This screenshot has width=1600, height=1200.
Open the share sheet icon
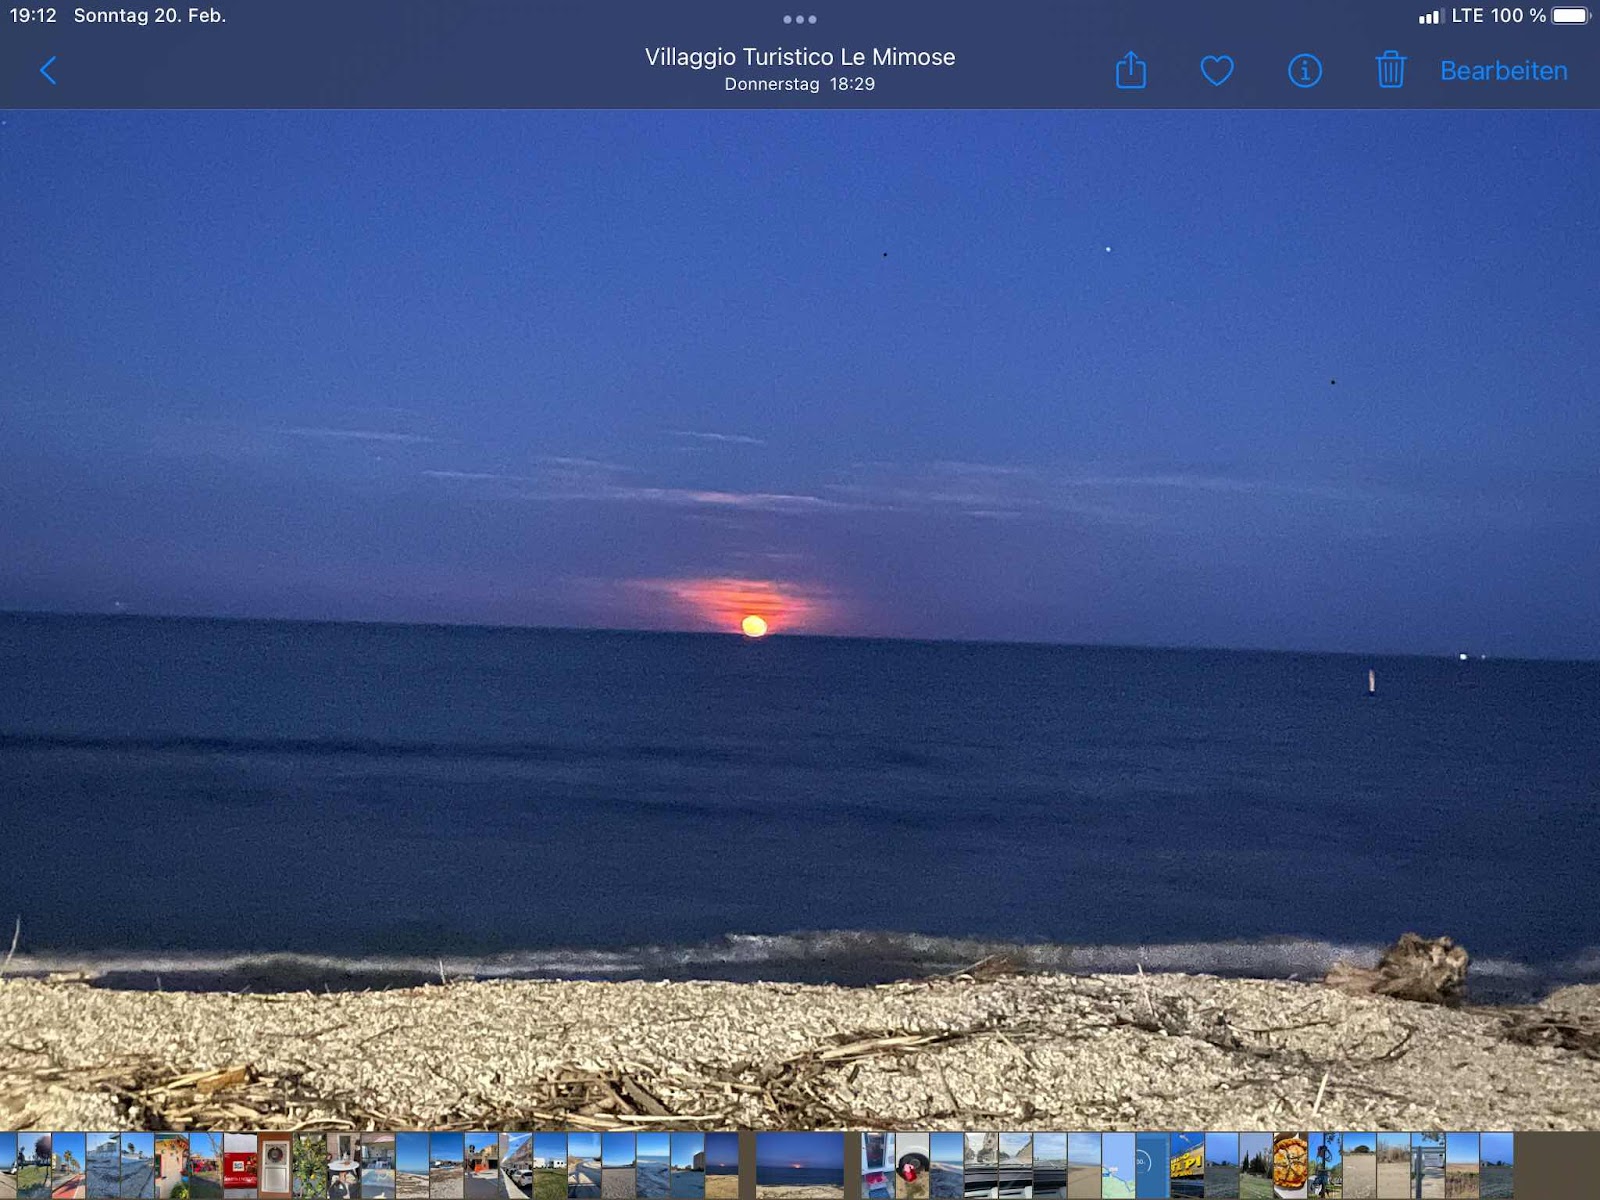[x=1131, y=70]
